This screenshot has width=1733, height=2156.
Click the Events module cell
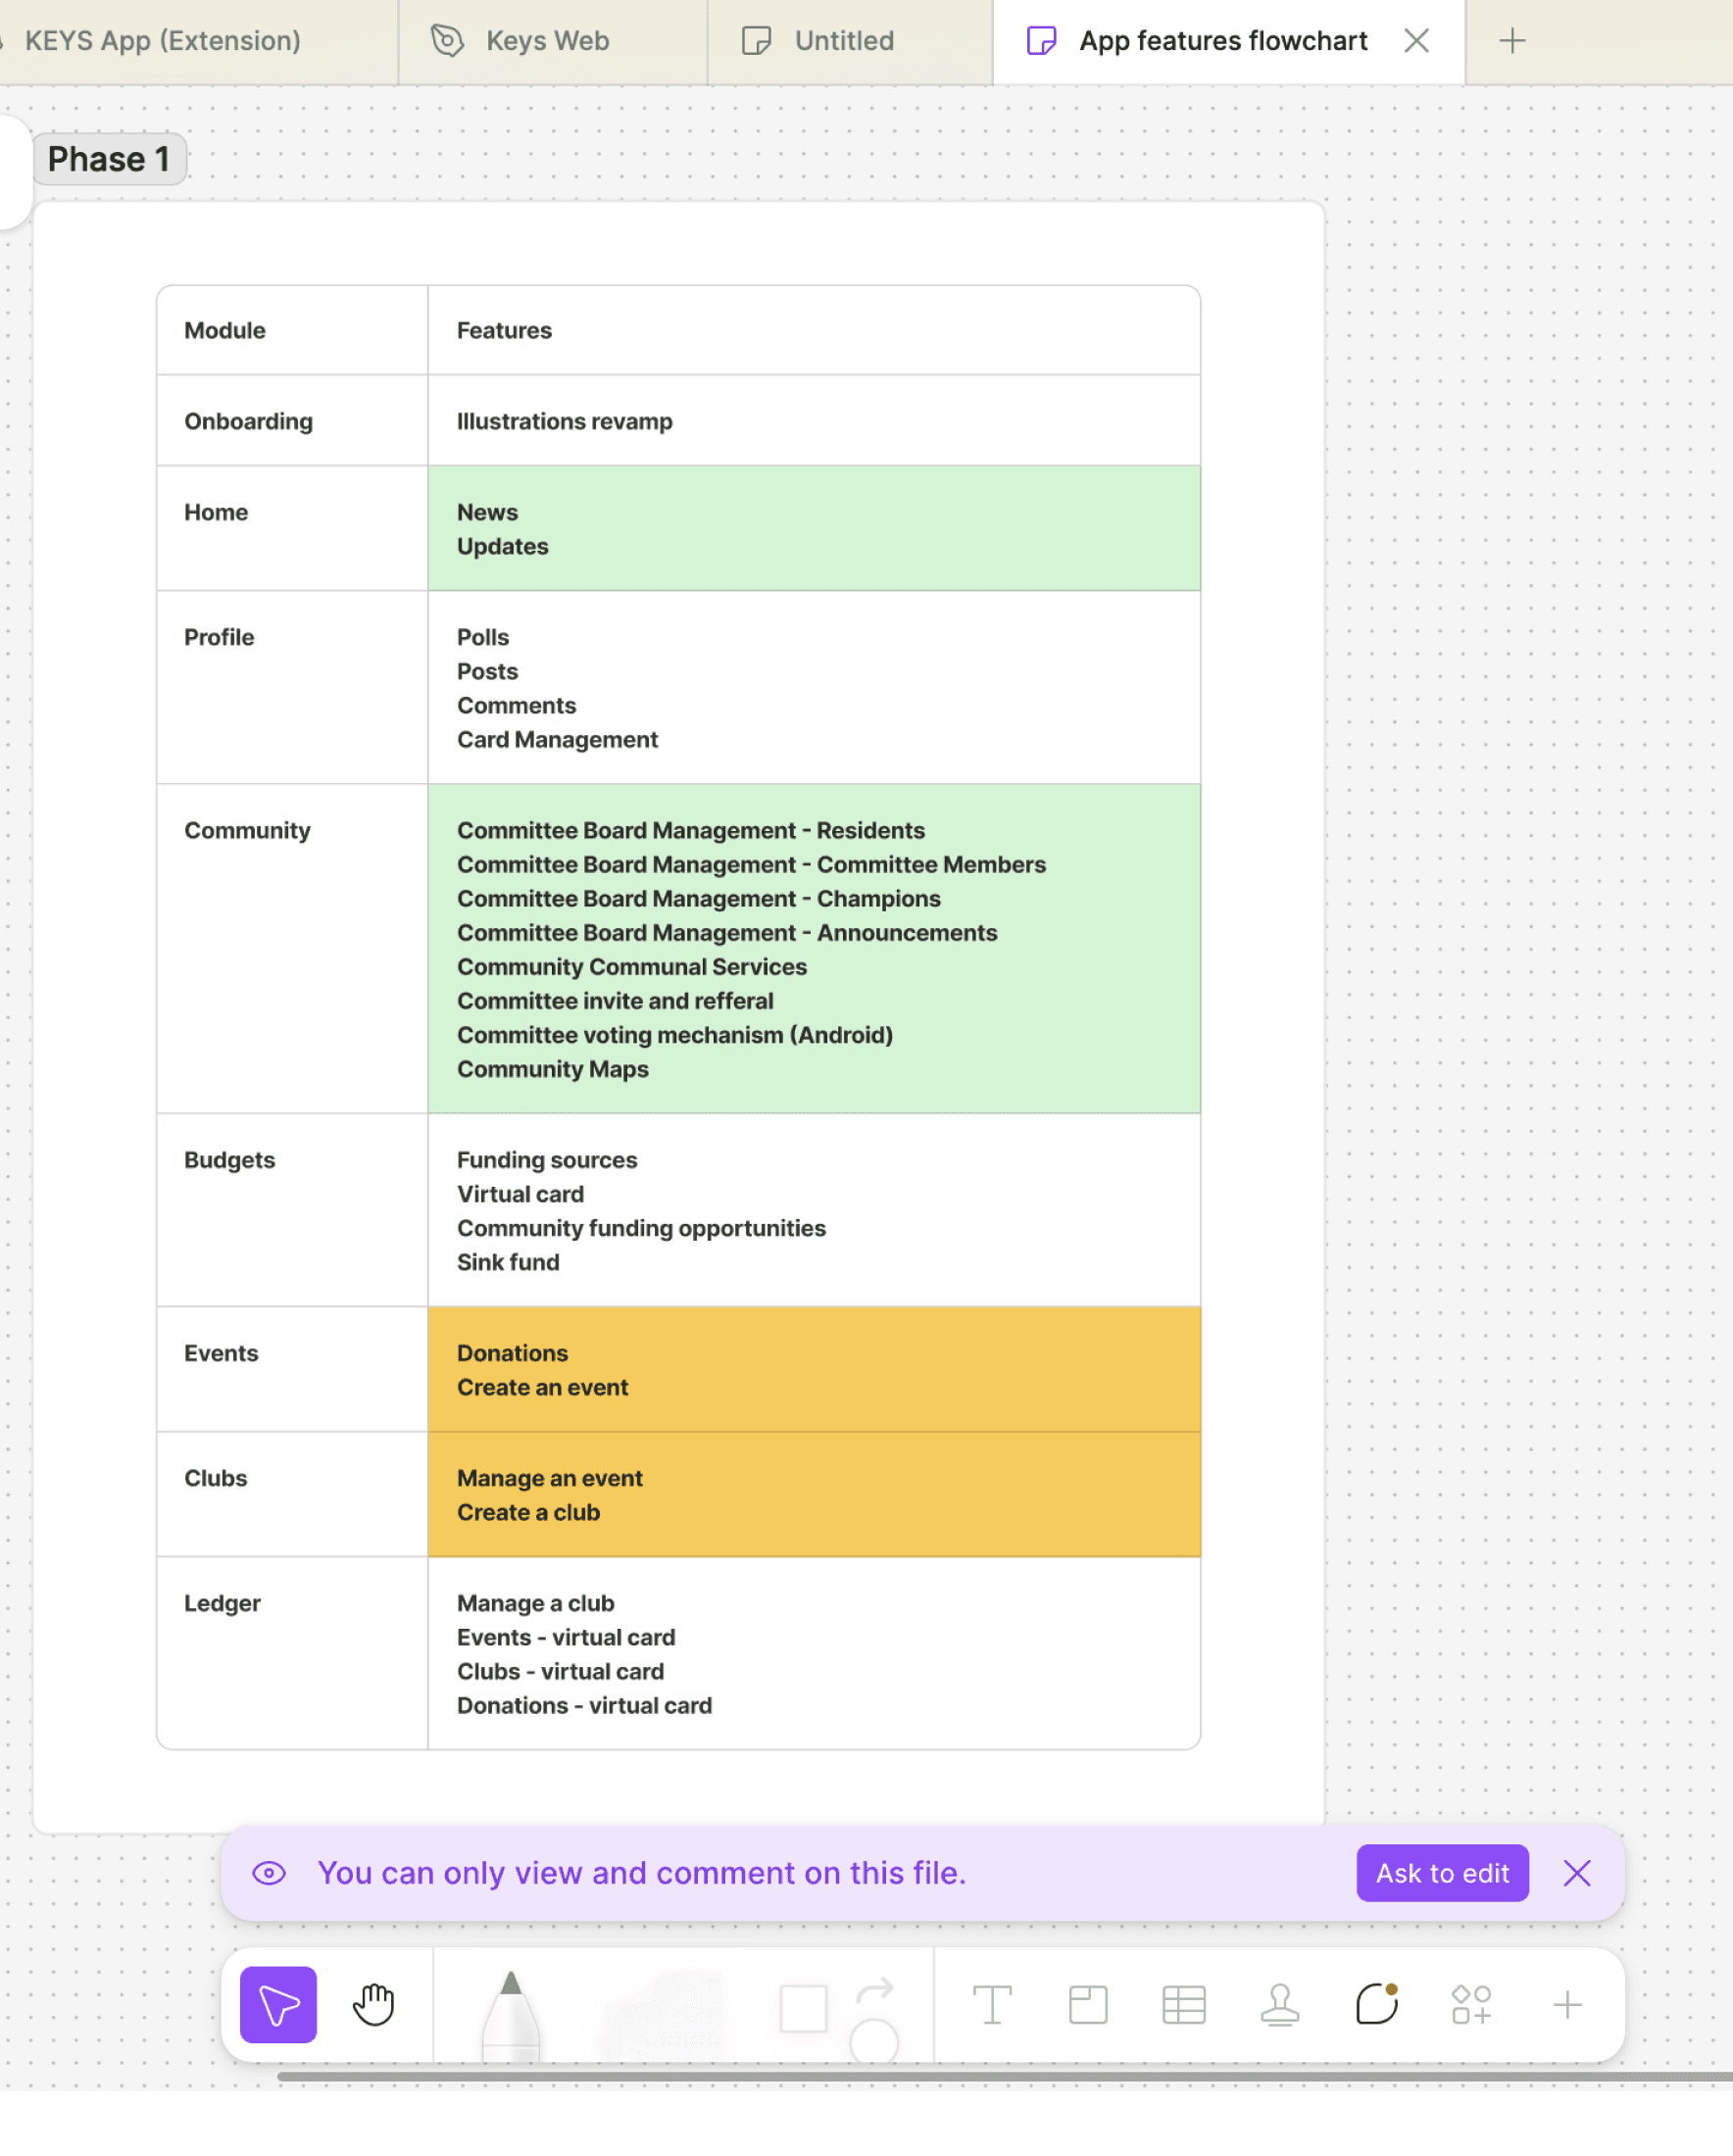pos(292,1370)
